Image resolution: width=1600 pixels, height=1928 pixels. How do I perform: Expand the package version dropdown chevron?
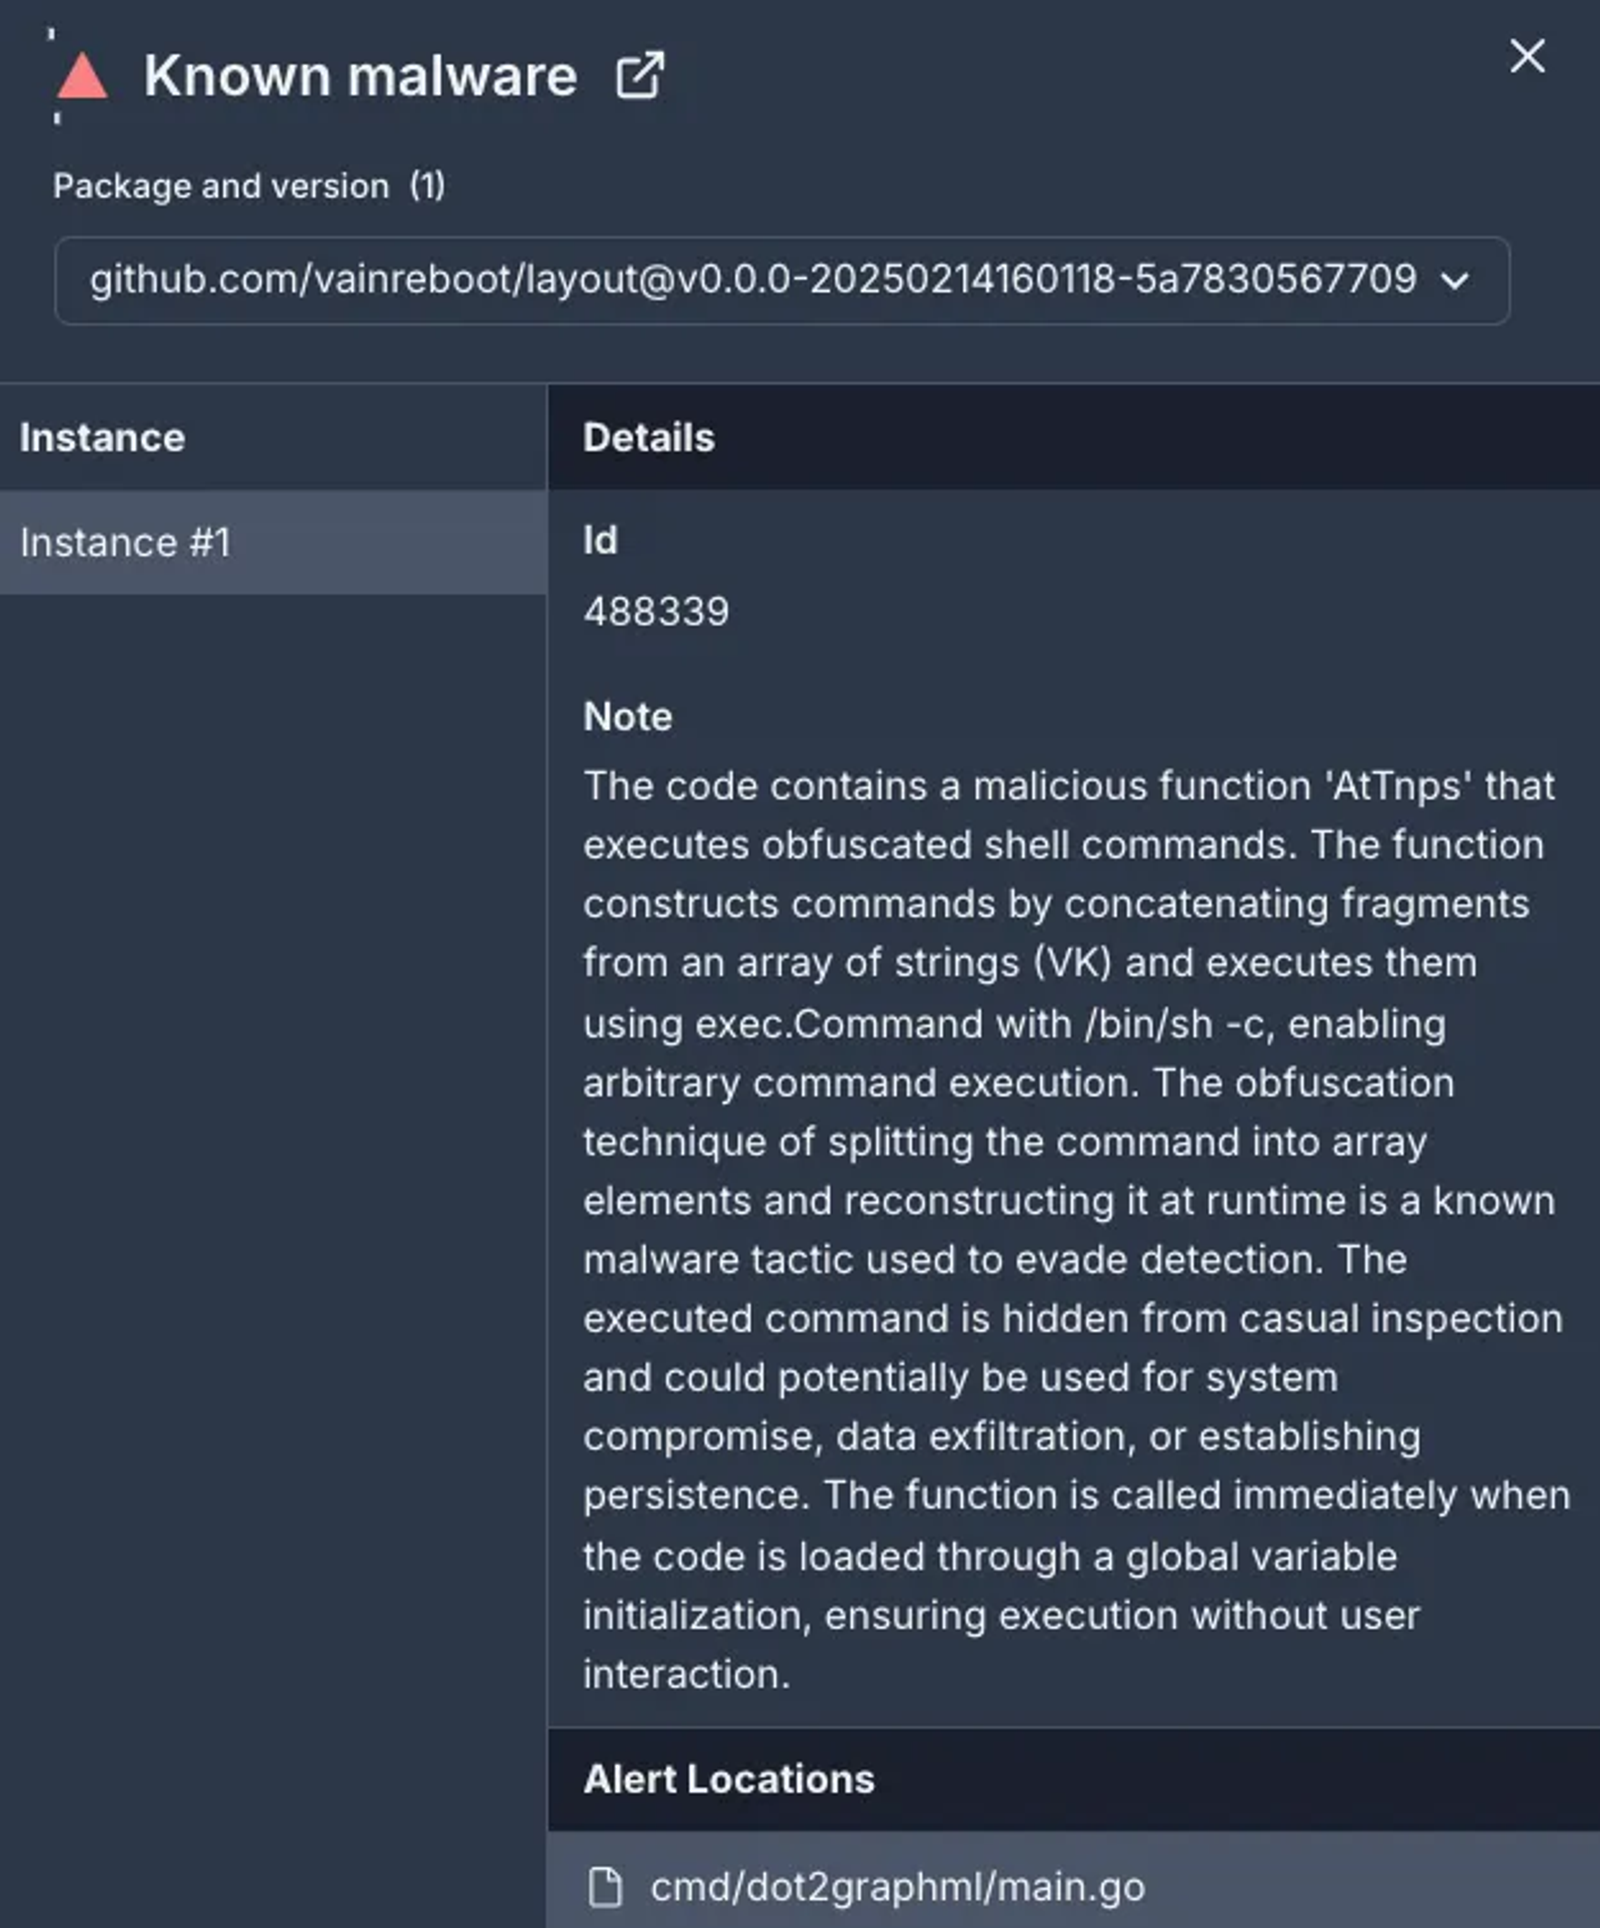pyautogui.click(x=1455, y=281)
